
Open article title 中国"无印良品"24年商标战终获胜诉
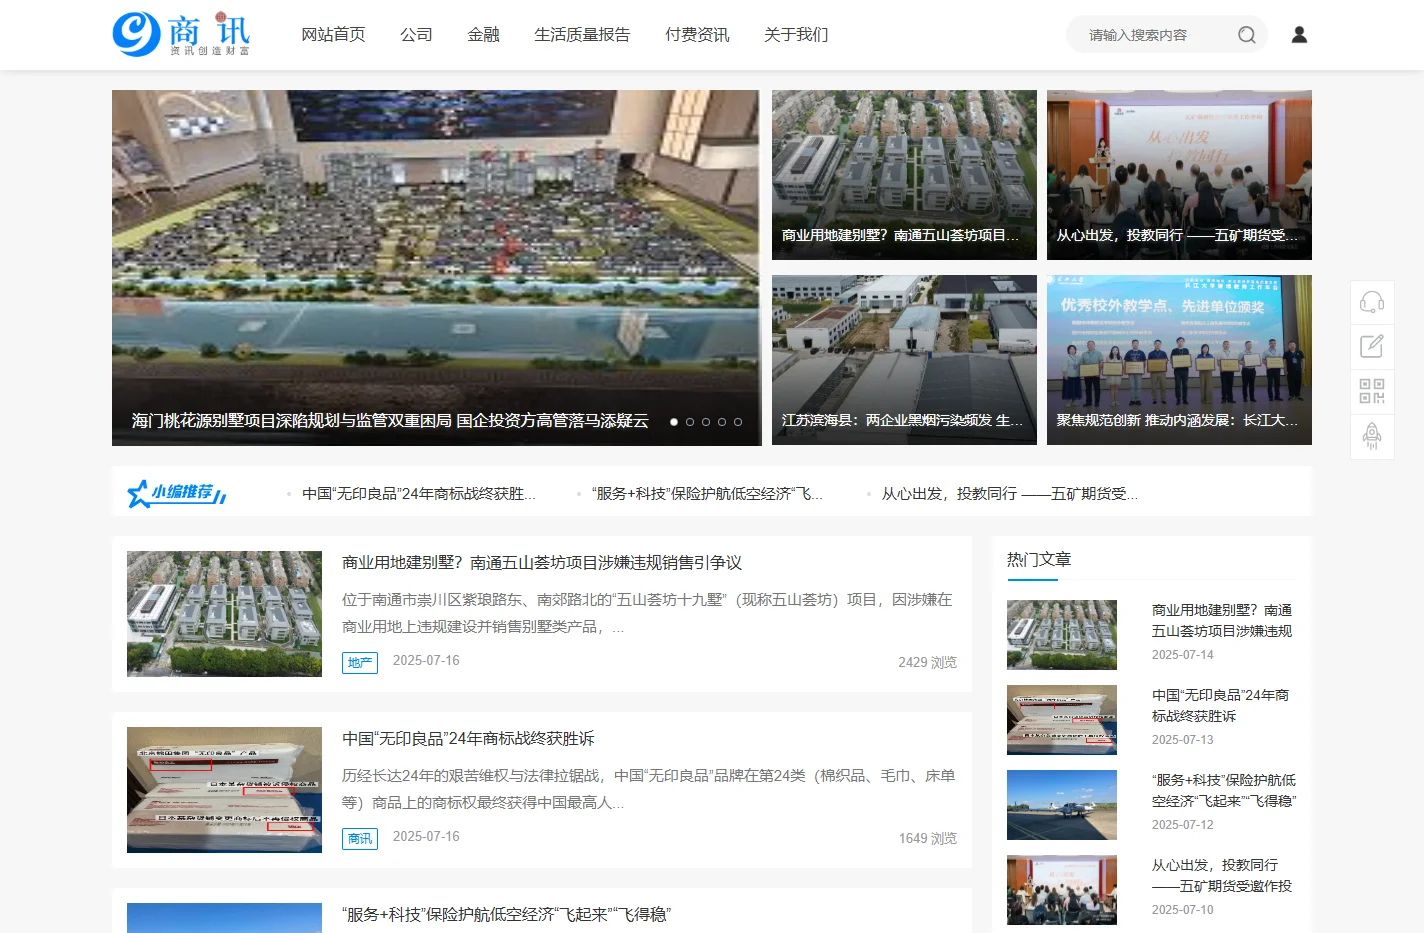468,739
